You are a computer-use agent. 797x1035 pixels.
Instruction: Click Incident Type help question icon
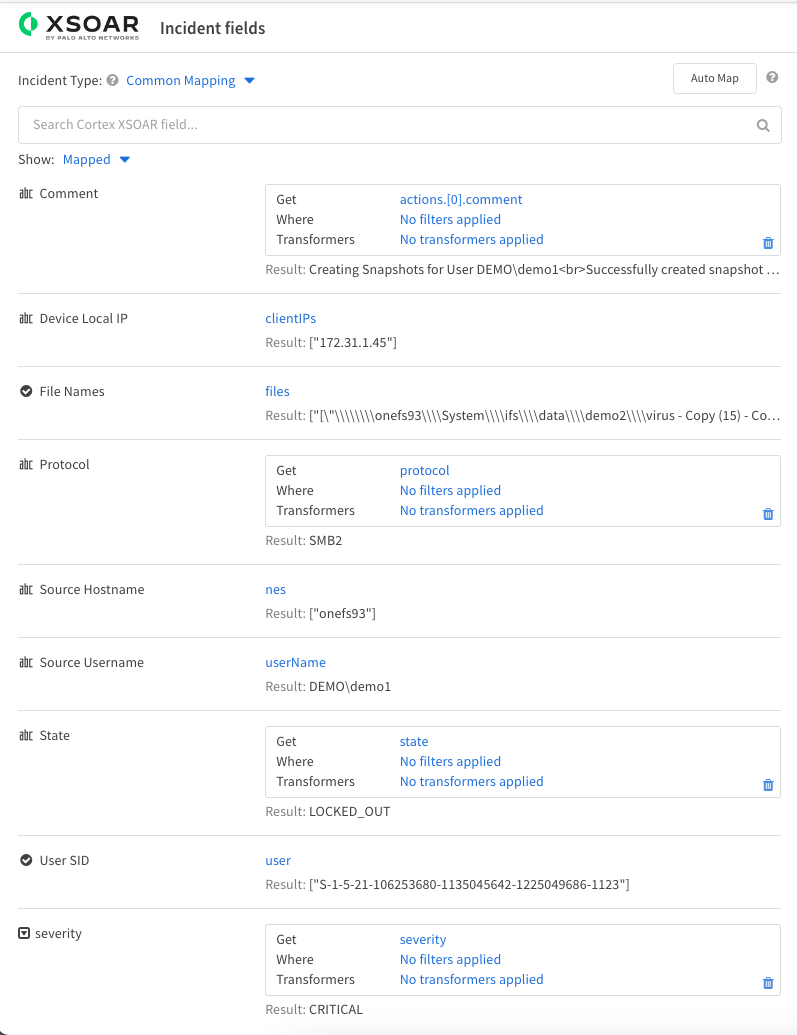click(112, 81)
